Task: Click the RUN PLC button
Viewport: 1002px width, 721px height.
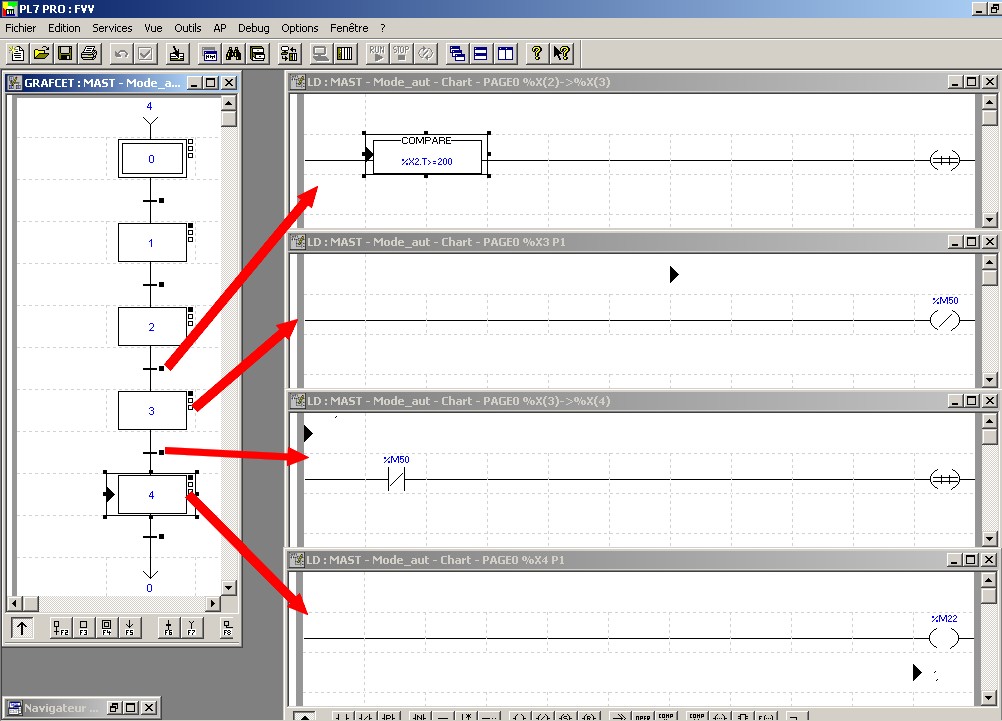Action: 377,54
